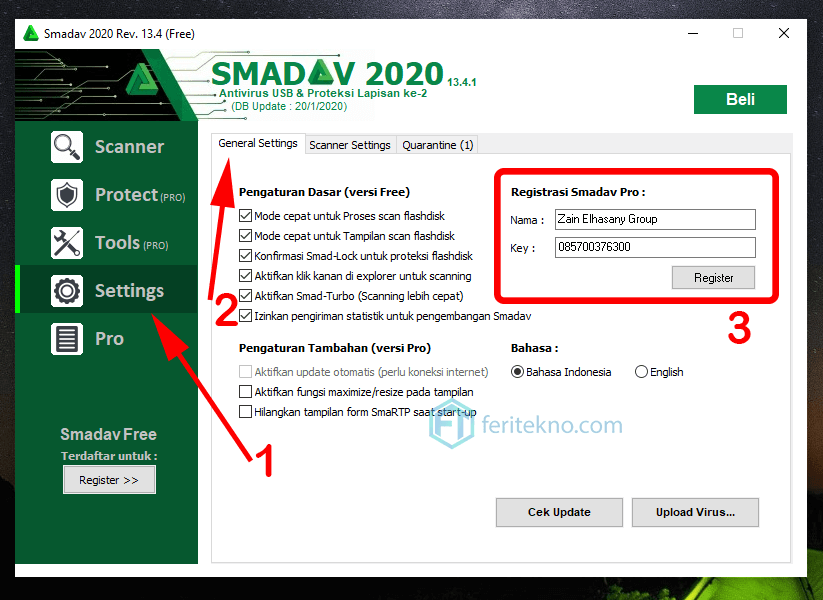Disable Aktifkan Smad-Turbo checkbox

click(x=245, y=296)
